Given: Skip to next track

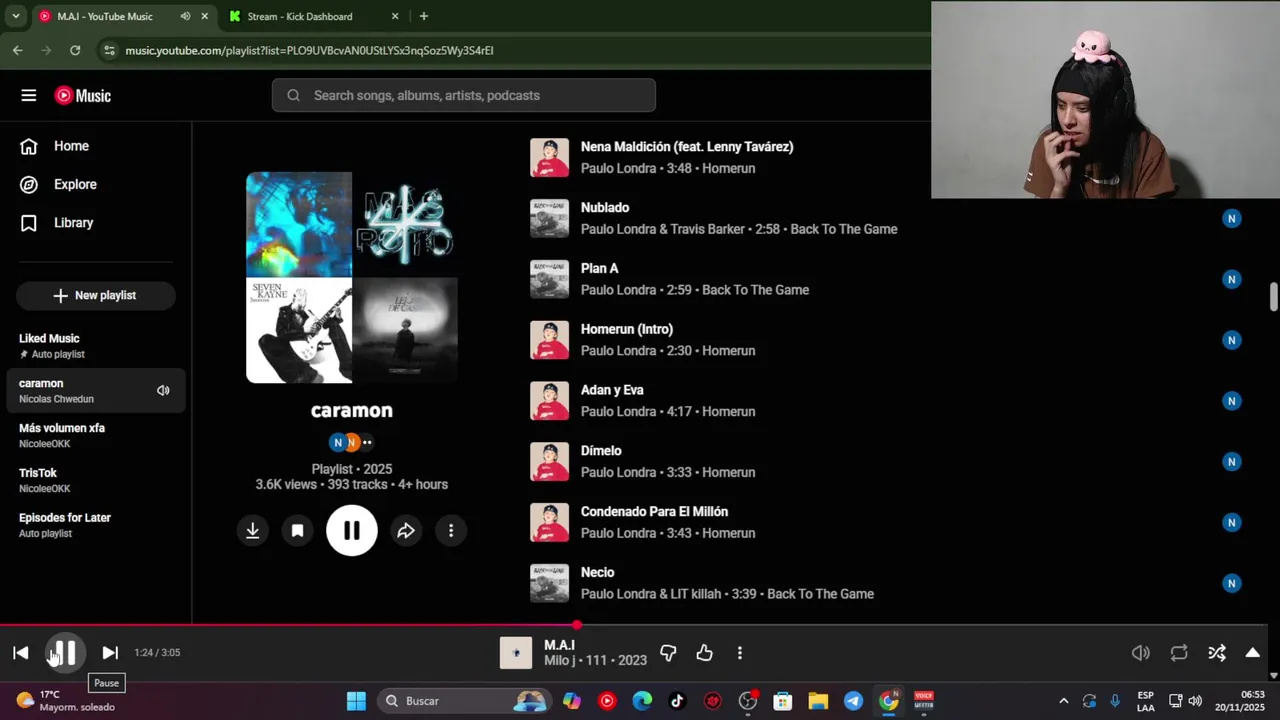Looking at the screenshot, I should point(110,653).
